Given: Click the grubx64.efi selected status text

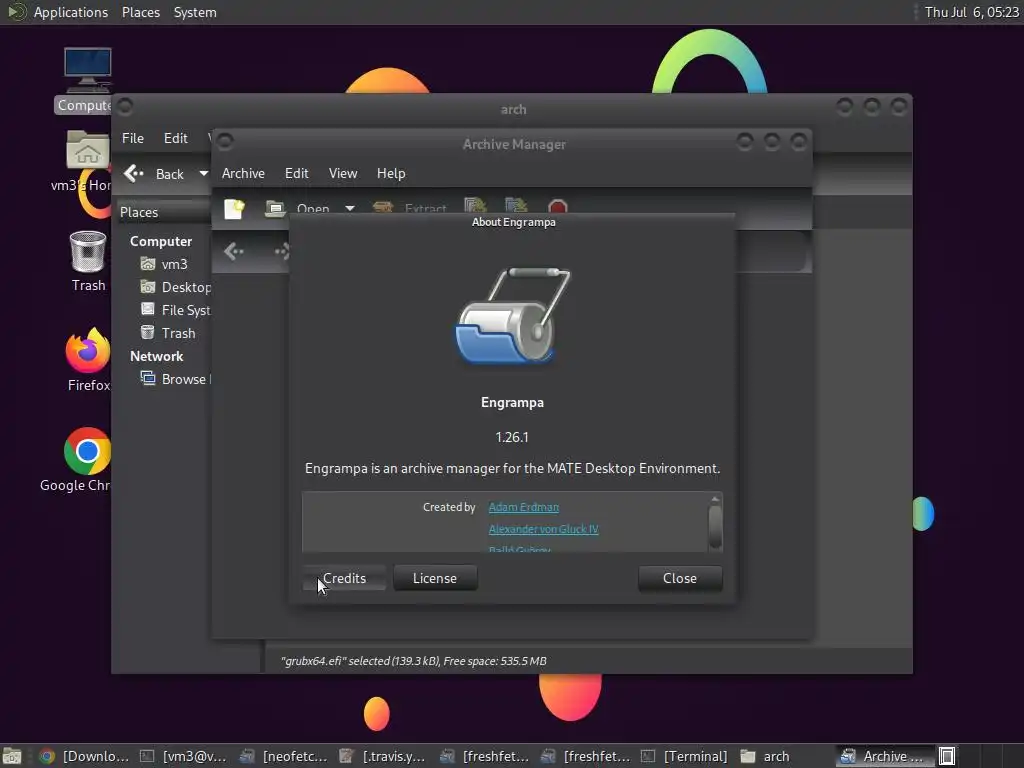Looking at the screenshot, I should pos(413,661).
